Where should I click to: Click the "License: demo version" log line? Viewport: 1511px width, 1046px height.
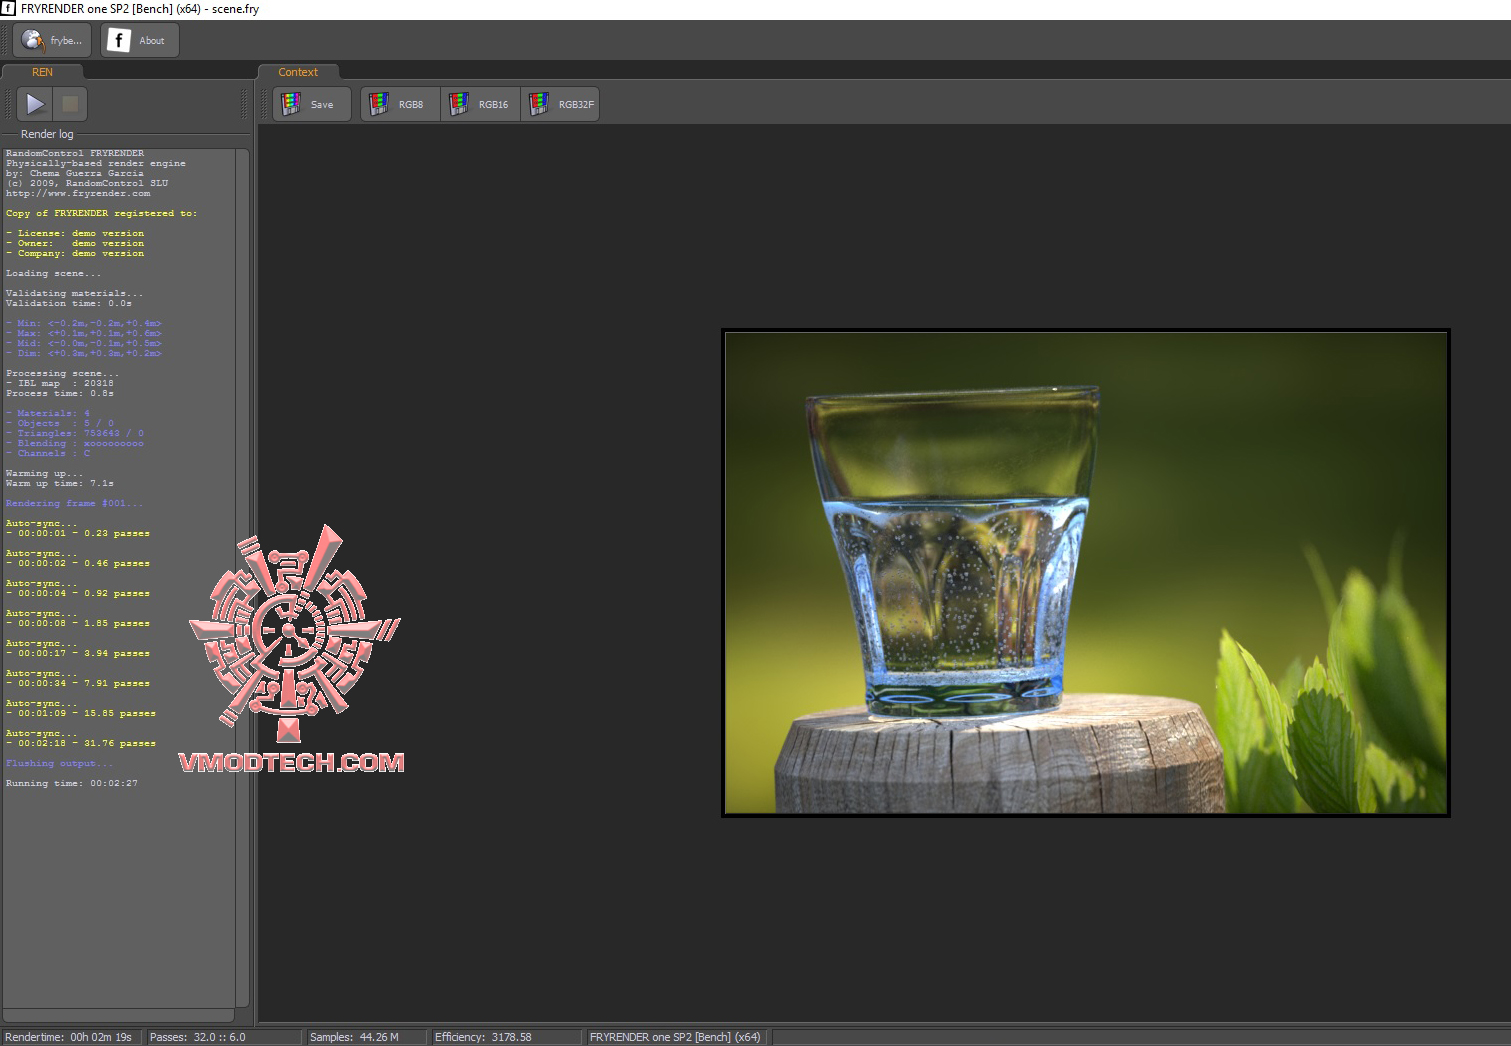coord(75,233)
